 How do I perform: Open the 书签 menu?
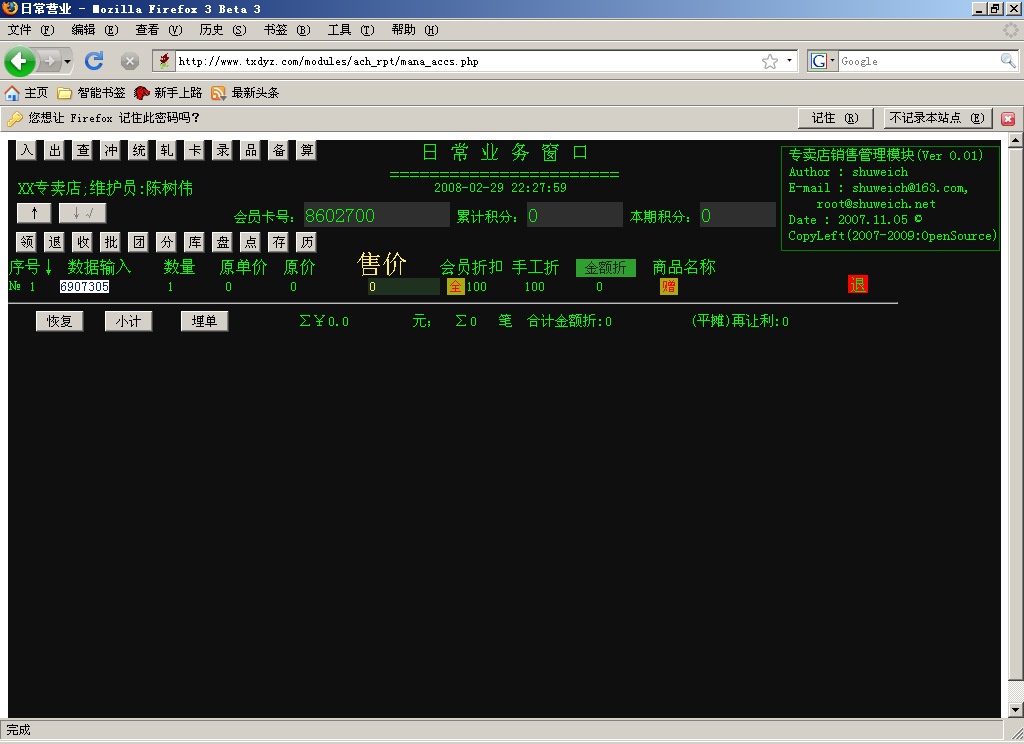click(x=287, y=30)
